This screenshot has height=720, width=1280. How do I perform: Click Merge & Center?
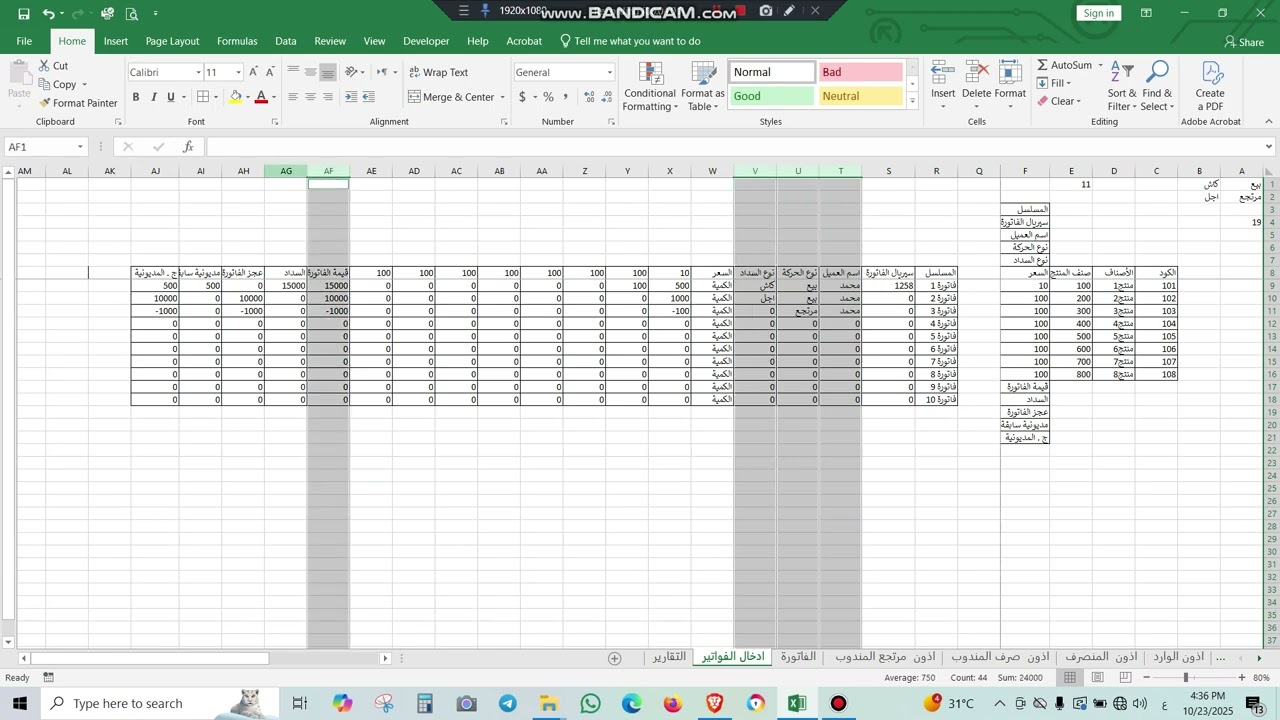pyautogui.click(x=451, y=97)
